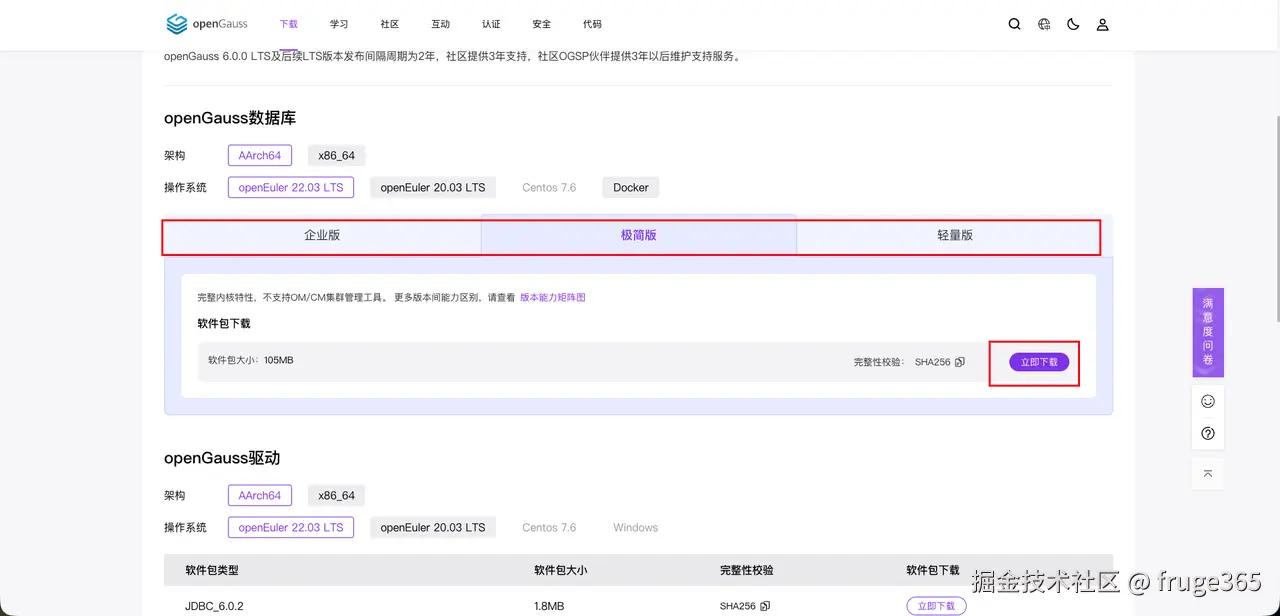Open the 下载 menu

288,24
